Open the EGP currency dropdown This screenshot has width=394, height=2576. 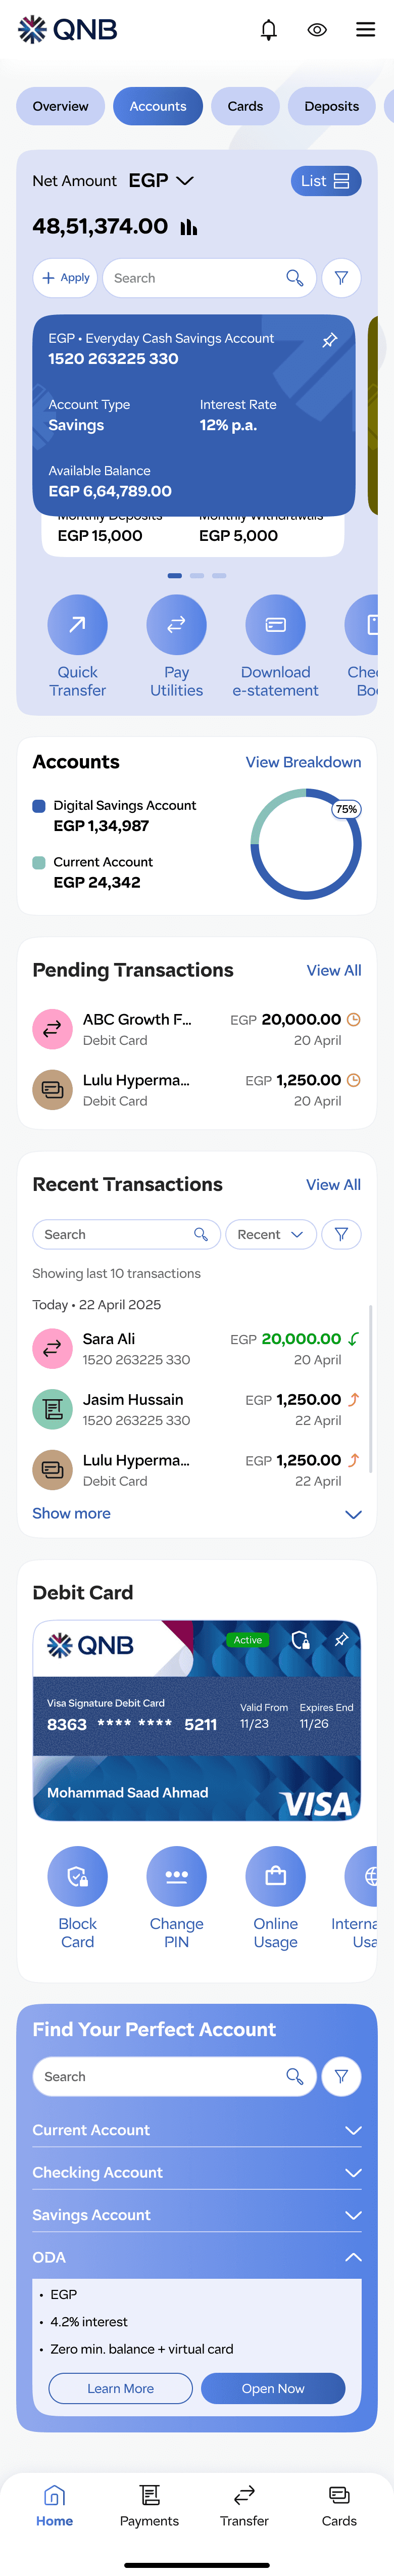point(161,181)
